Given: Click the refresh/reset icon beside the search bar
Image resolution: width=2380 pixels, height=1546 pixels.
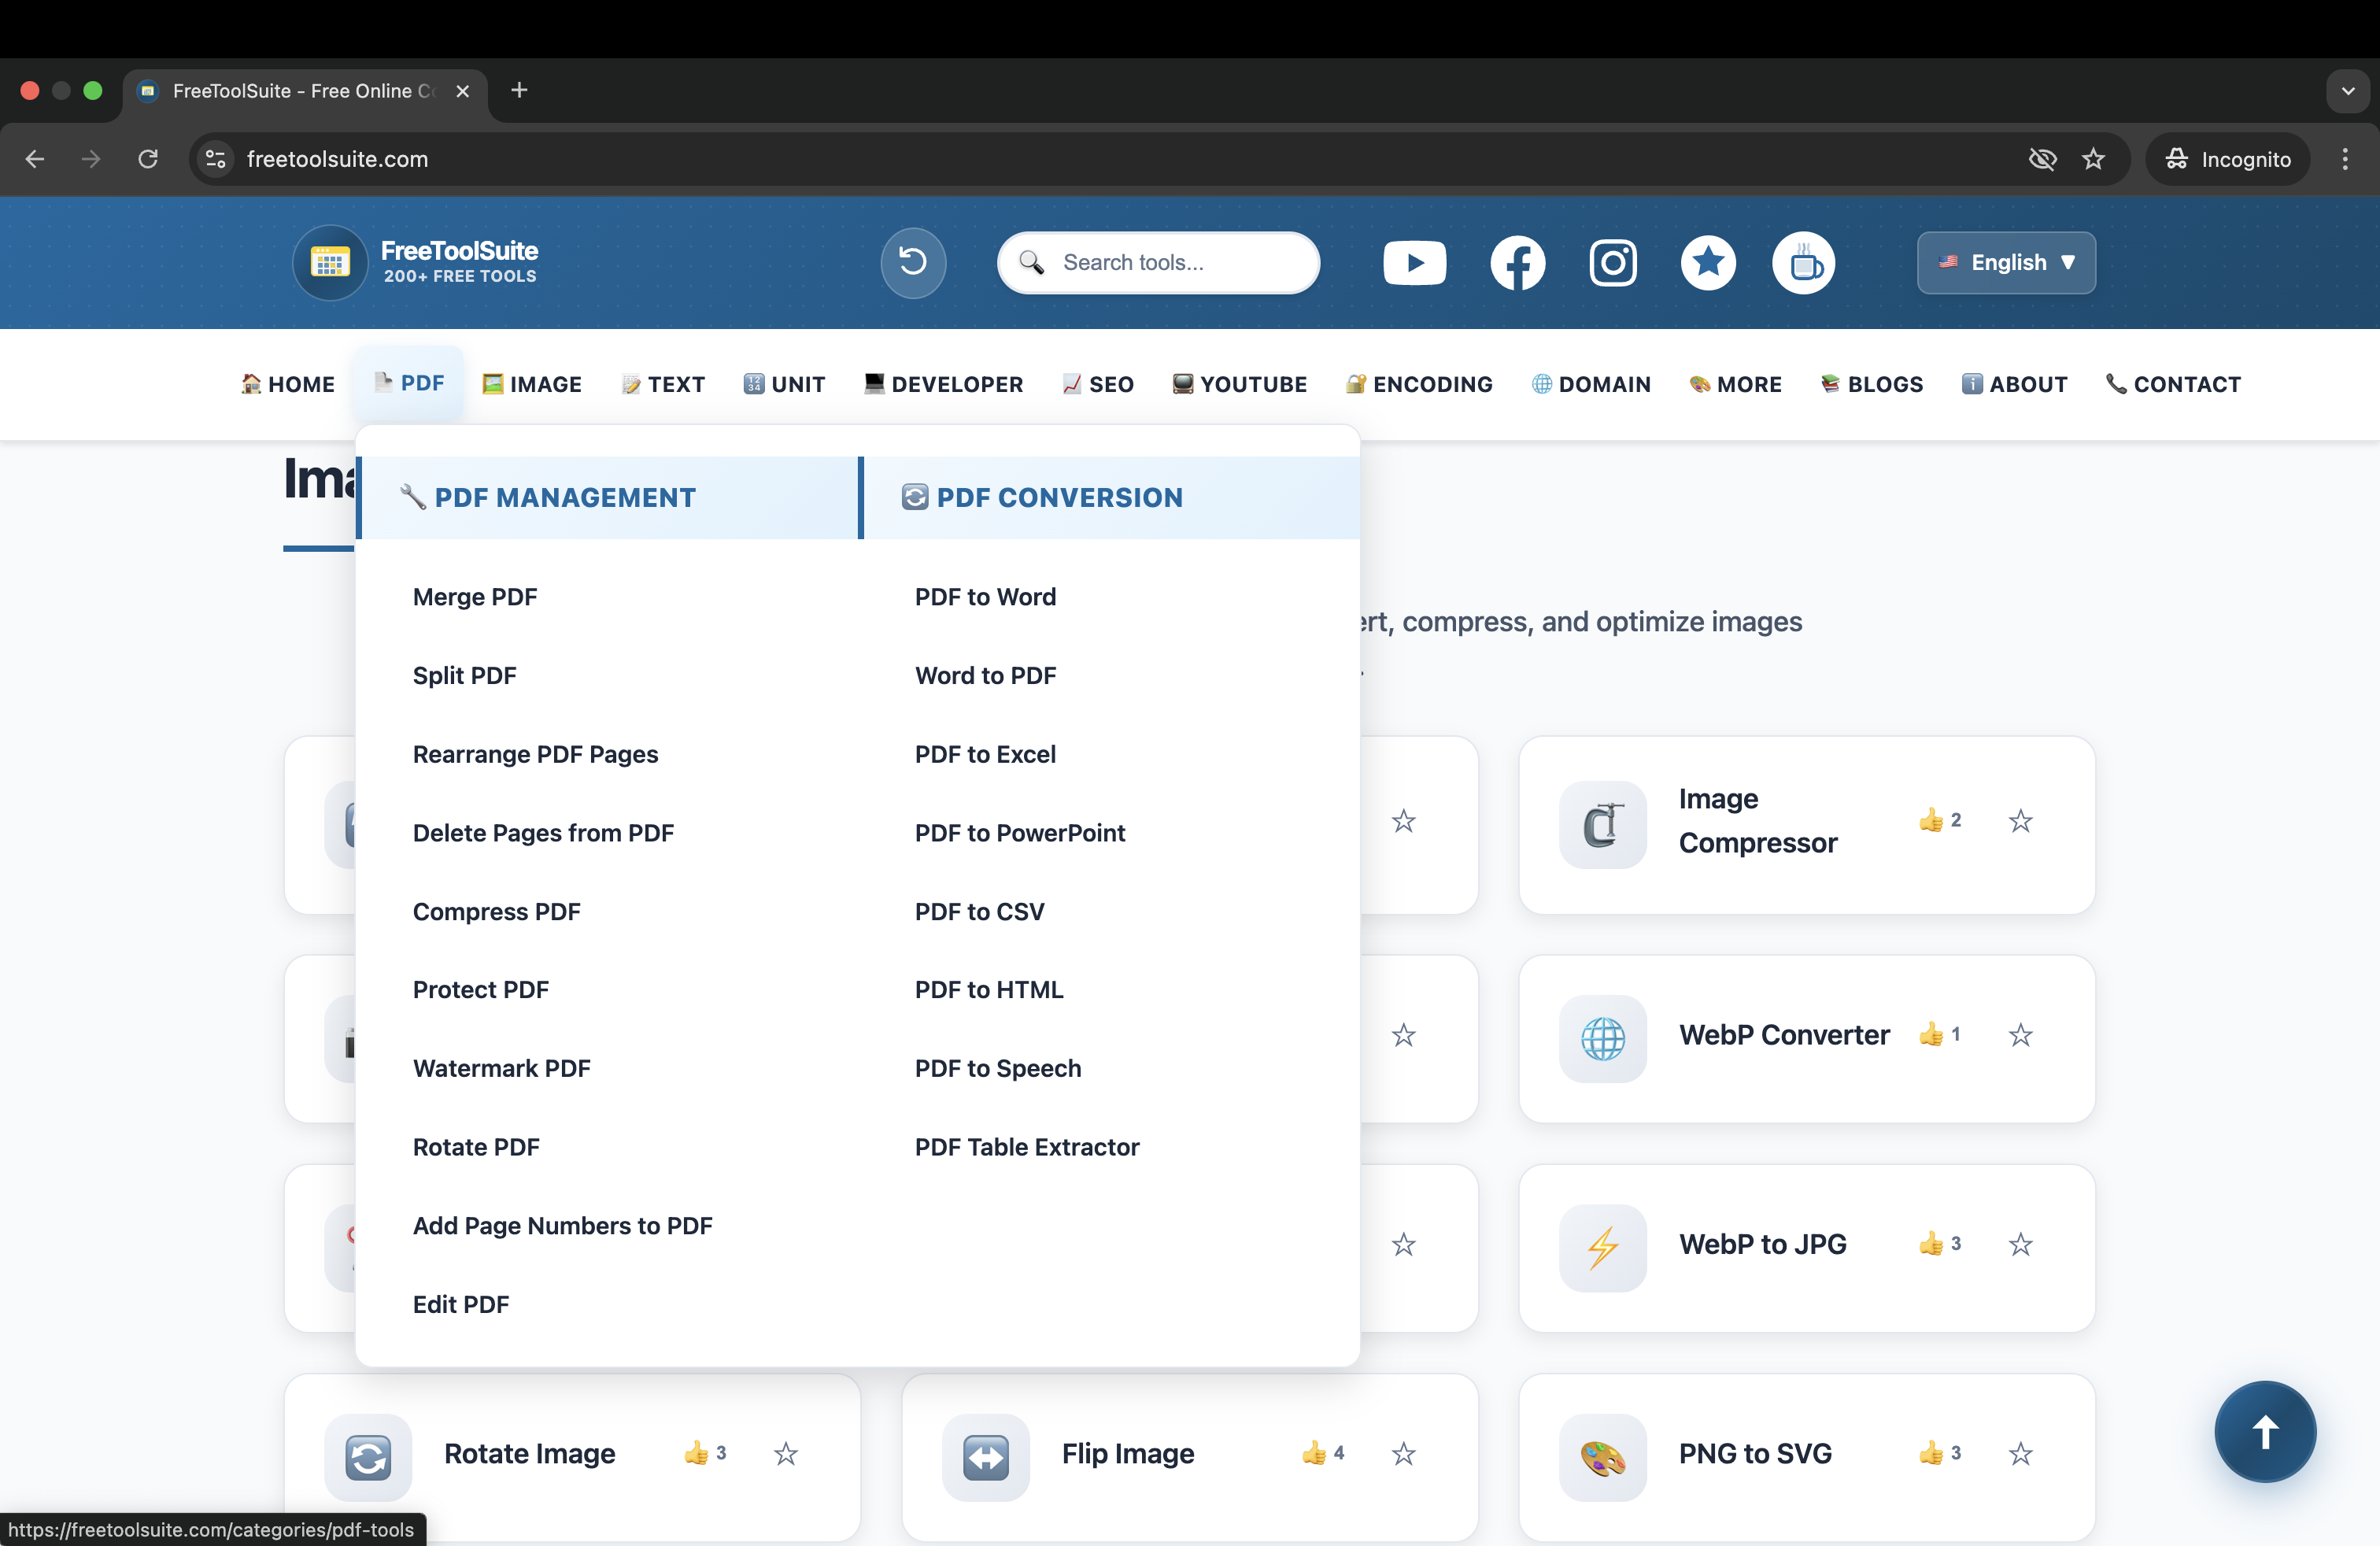Looking at the screenshot, I should tap(911, 262).
